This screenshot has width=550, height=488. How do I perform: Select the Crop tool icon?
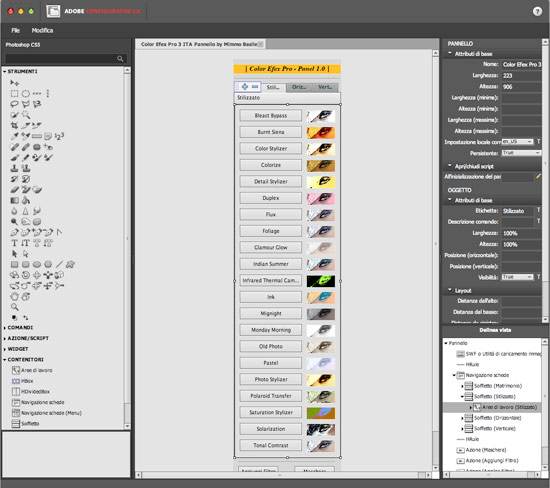(14, 125)
